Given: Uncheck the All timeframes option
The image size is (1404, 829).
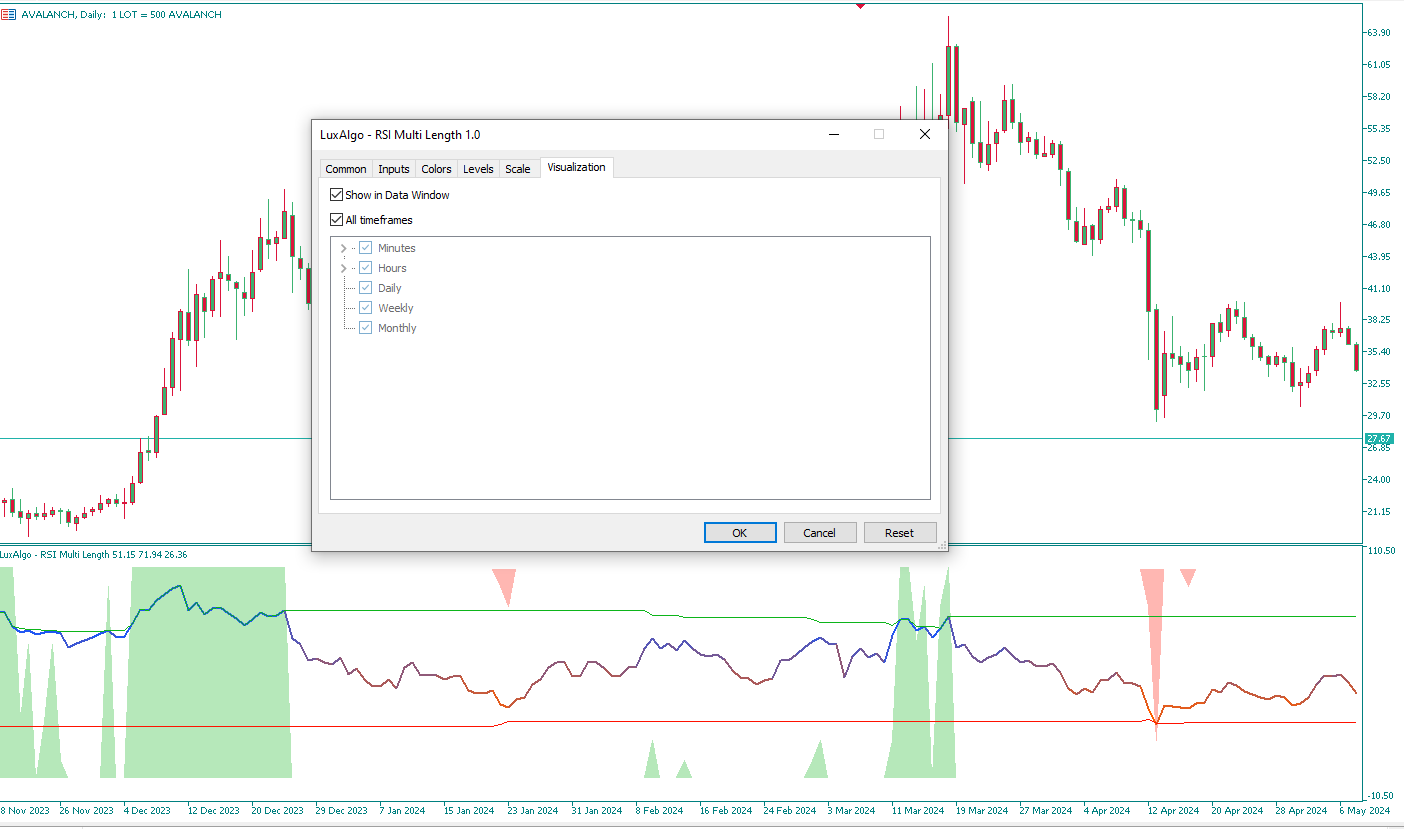Looking at the screenshot, I should coord(337,220).
